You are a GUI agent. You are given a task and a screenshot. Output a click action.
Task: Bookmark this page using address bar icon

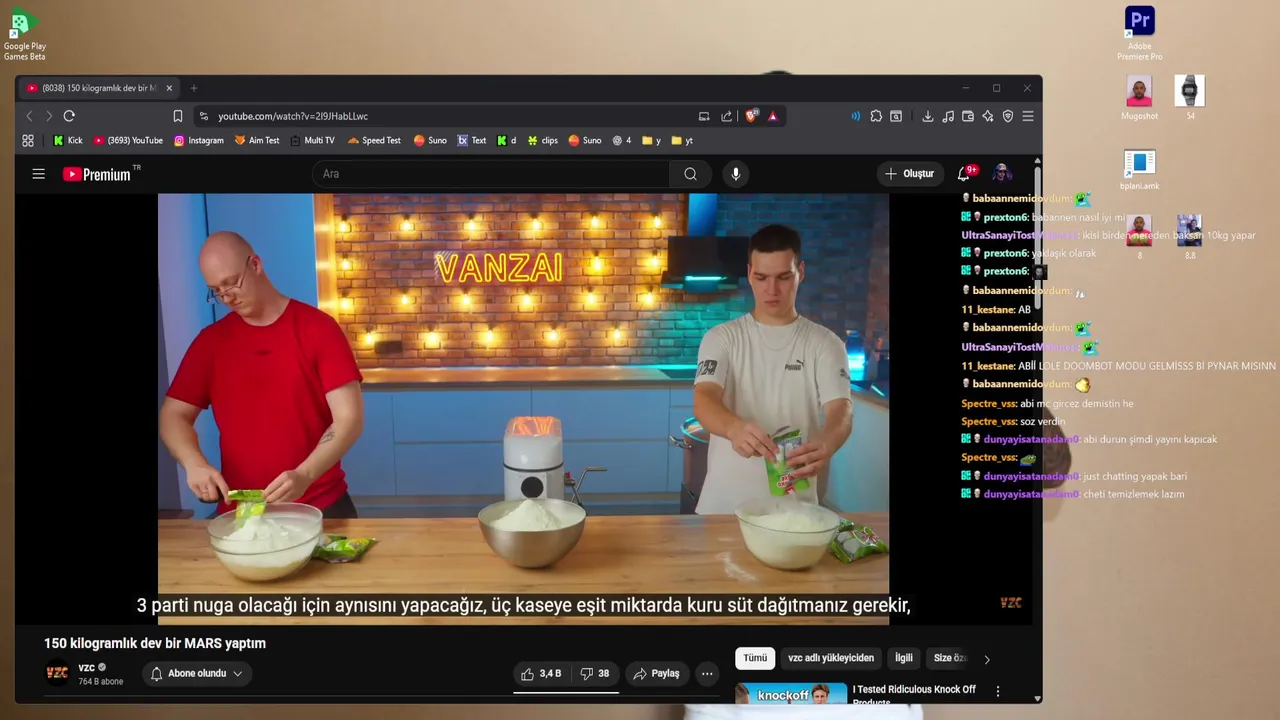coord(178,116)
